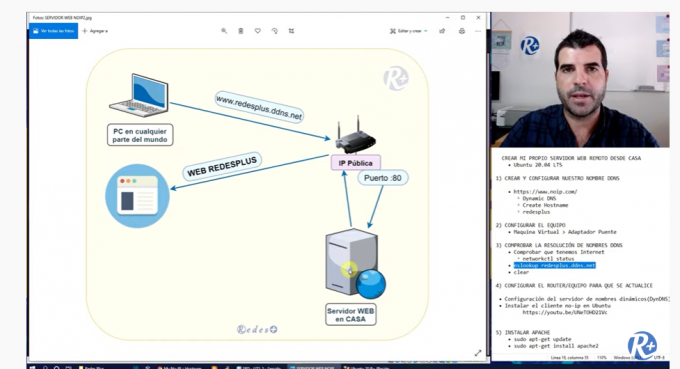Viewport: 680px width, 369px height.
Task: Click the 'Línea 19, columna 35' status entry
Action: pos(569,358)
